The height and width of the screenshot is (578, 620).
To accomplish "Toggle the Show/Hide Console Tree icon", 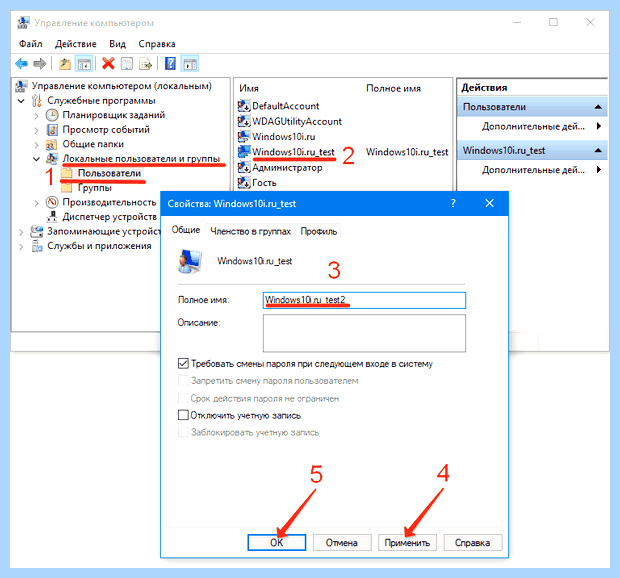I will pos(84,64).
